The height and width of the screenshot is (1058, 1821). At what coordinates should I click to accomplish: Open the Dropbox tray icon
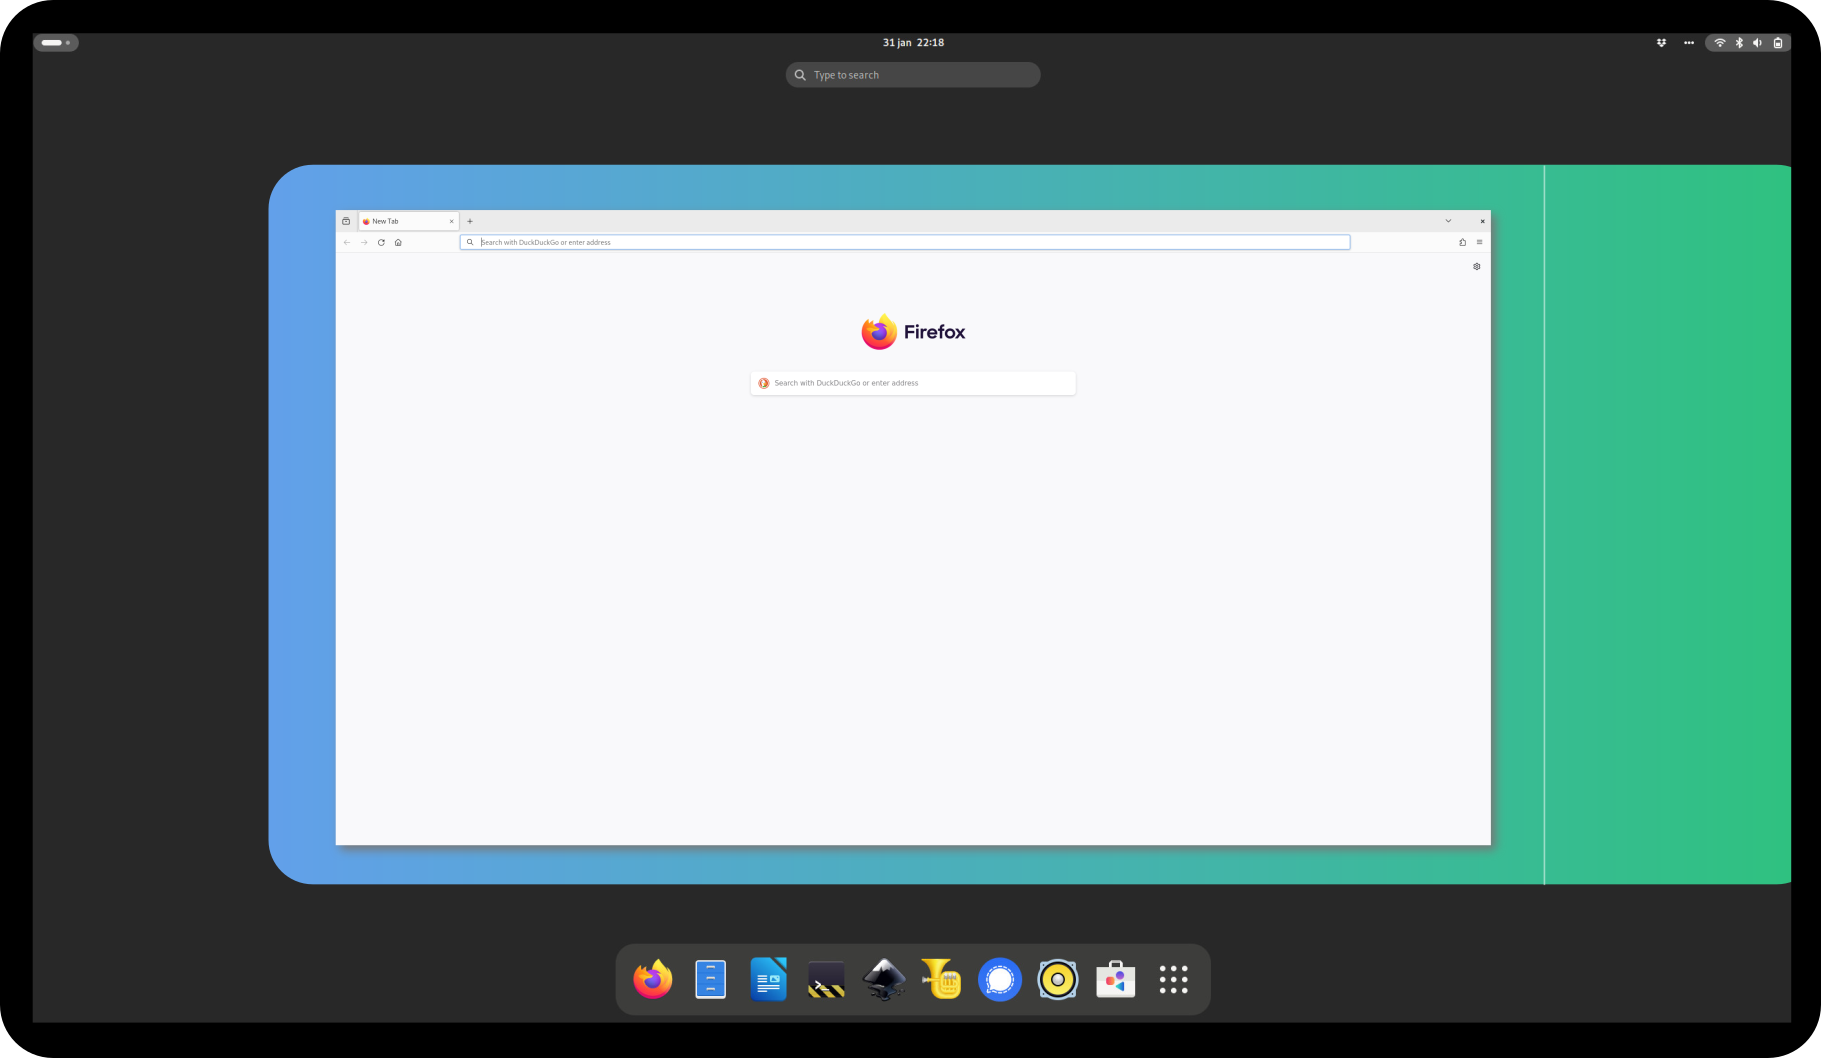[1662, 43]
